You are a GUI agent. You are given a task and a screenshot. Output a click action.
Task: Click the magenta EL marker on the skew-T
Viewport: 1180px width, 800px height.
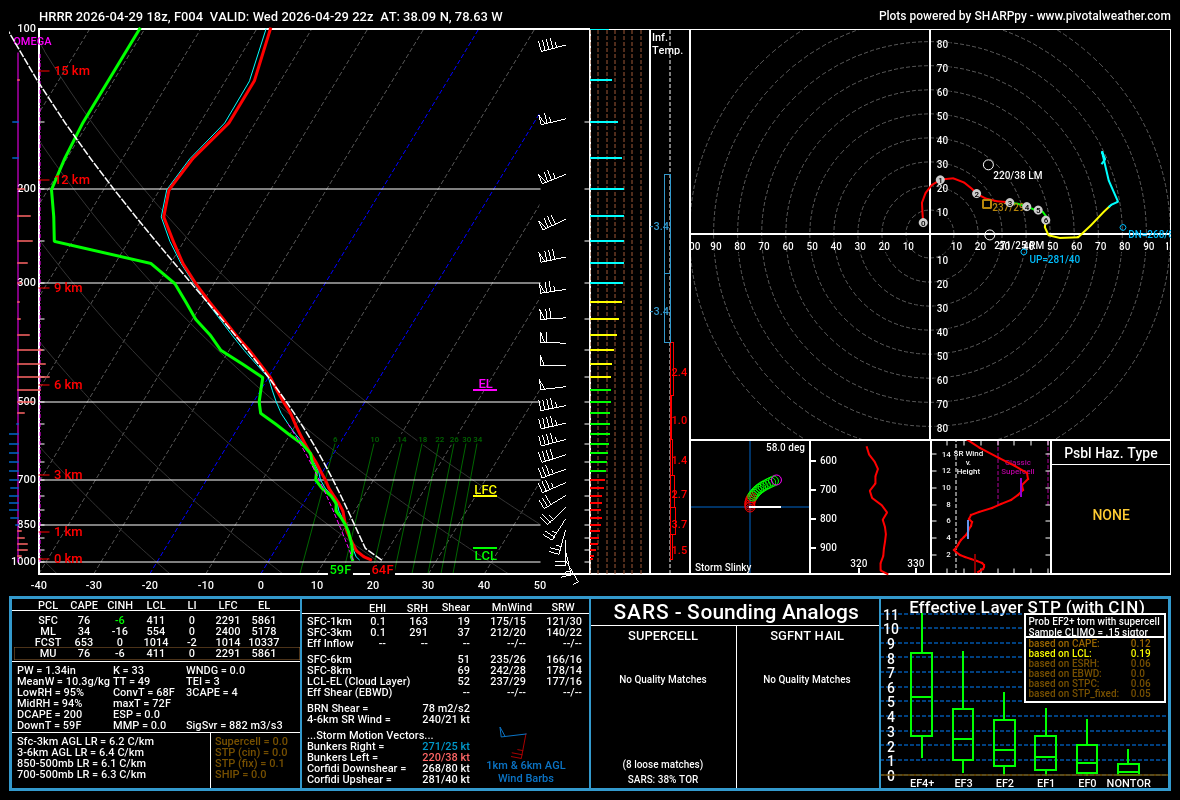[484, 384]
